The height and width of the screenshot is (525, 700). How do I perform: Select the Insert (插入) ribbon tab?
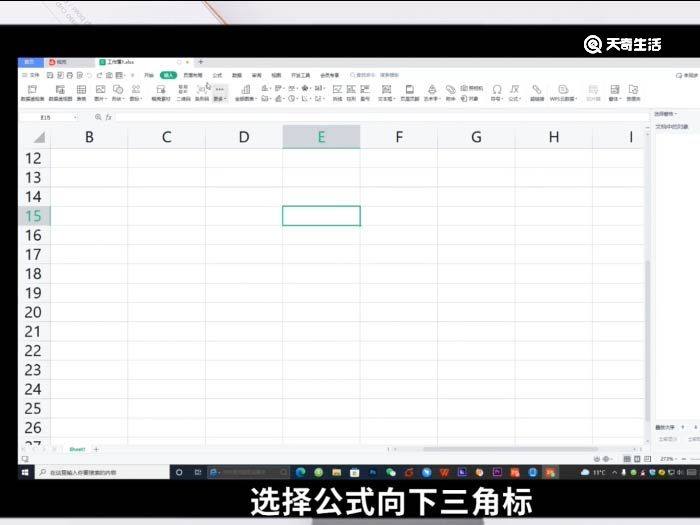[168, 75]
